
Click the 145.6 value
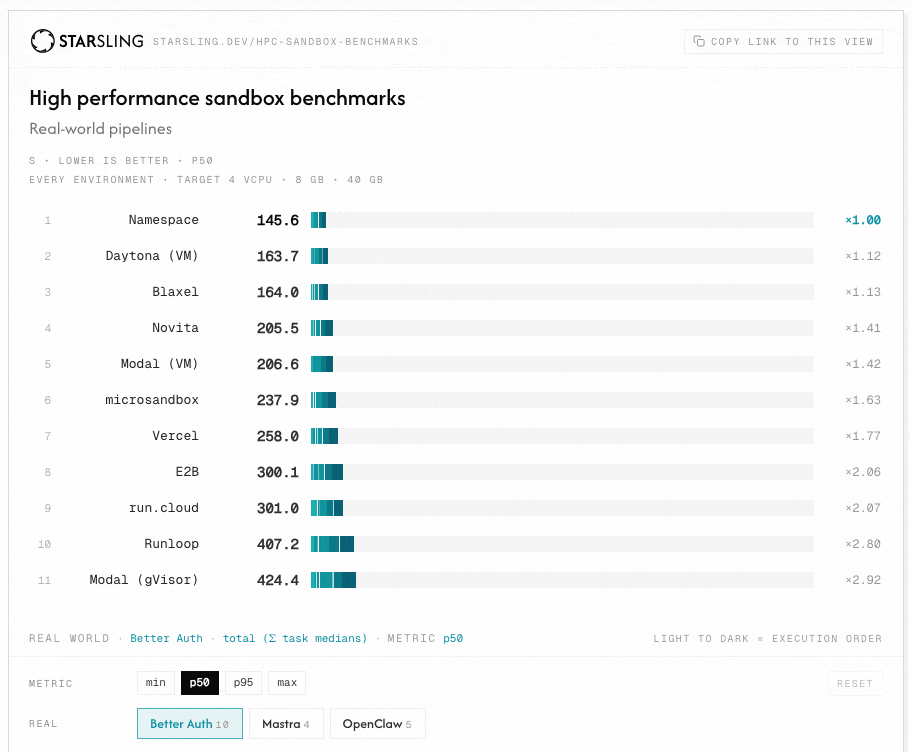(277, 220)
